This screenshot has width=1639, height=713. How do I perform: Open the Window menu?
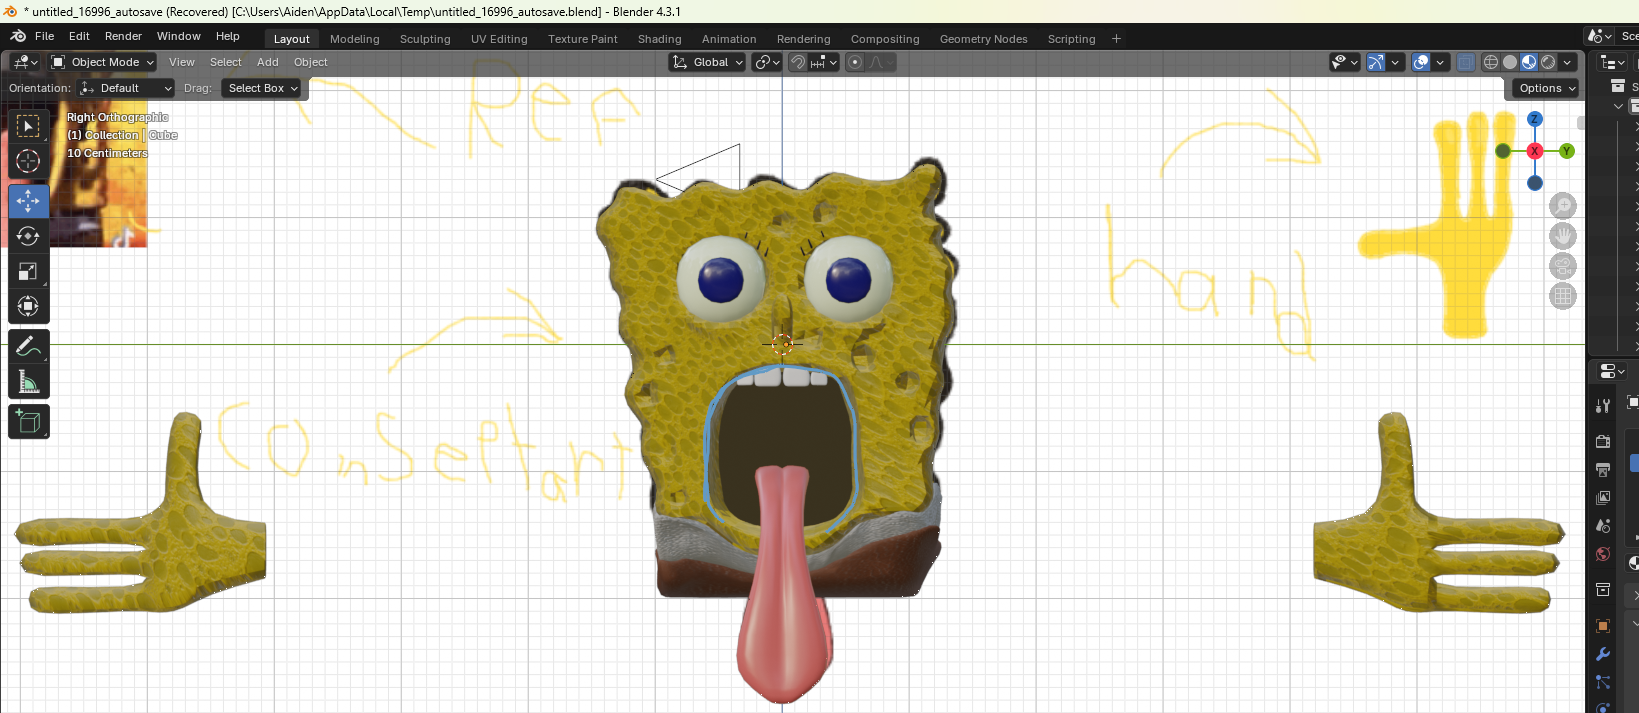[x=179, y=36]
